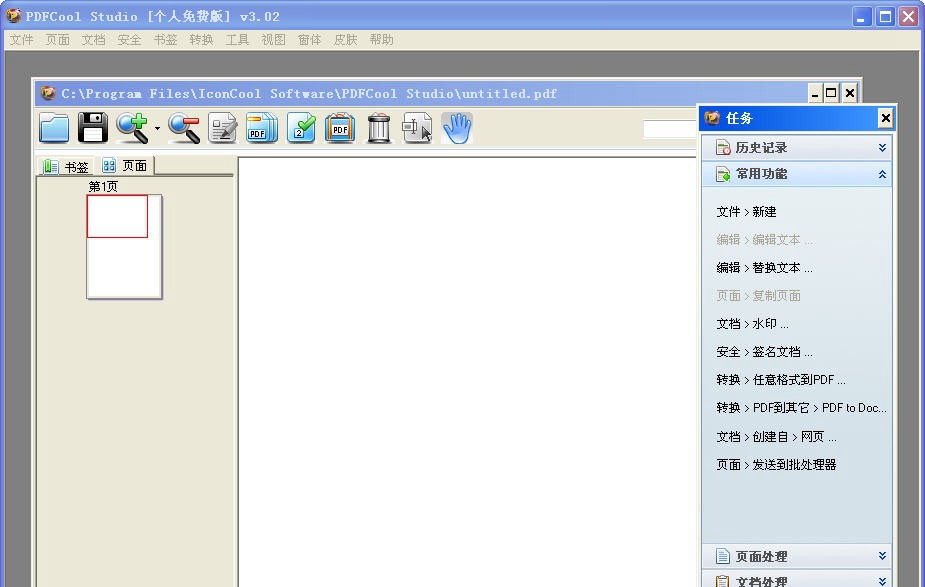Click the 页面 > 复制页面 task link
The height and width of the screenshot is (587, 925).
tap(758, 296)
